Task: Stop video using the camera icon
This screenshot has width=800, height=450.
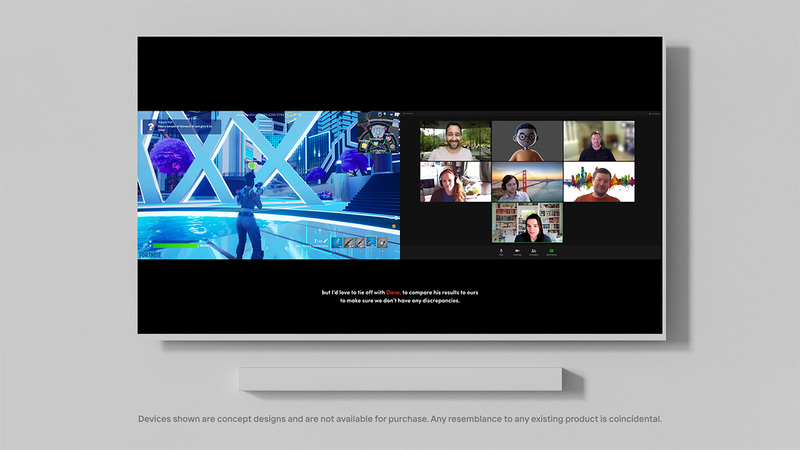Action: pyautogui.click(x=517, y=252)
